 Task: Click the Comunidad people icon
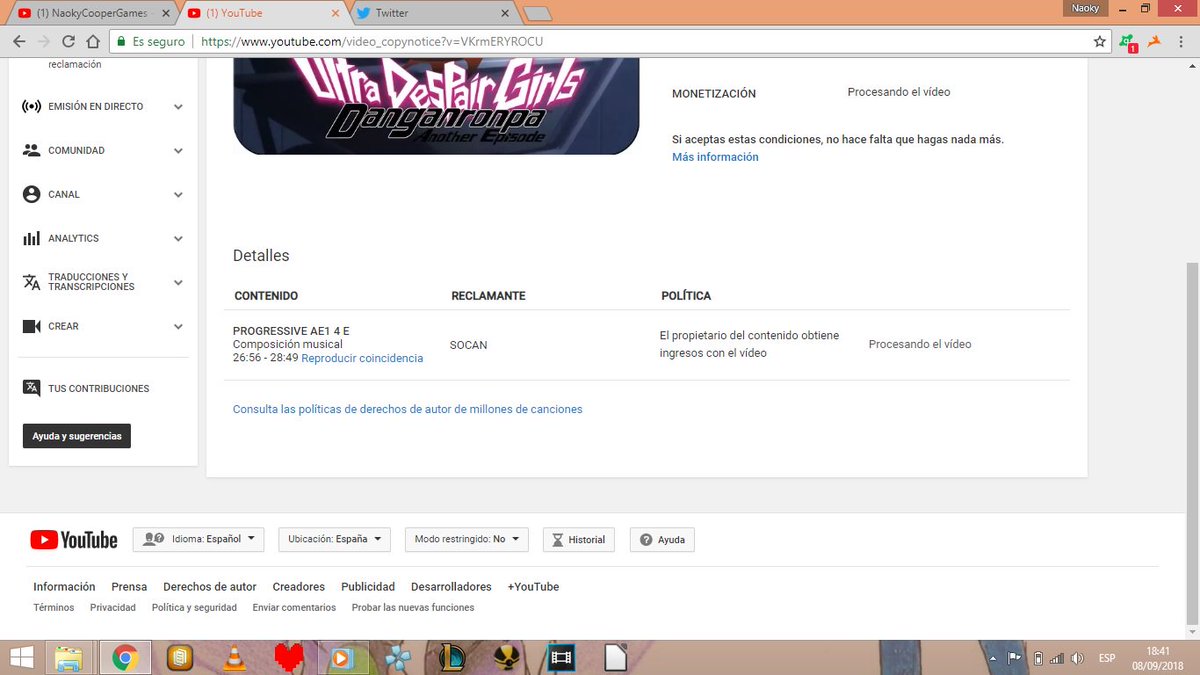point(31,150)
